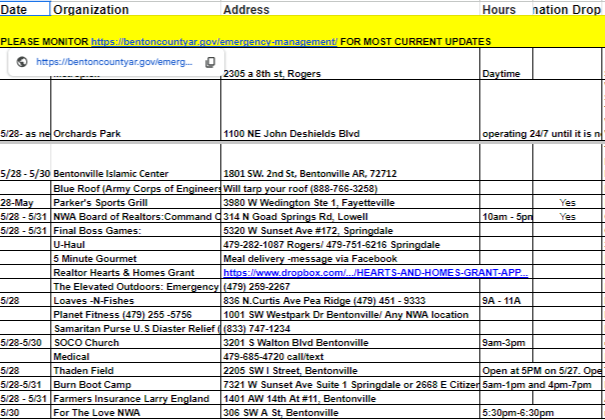605x420 pixels.
Task: Click Open at 5PM on 5/27 cell
Action: pos(541,370)
